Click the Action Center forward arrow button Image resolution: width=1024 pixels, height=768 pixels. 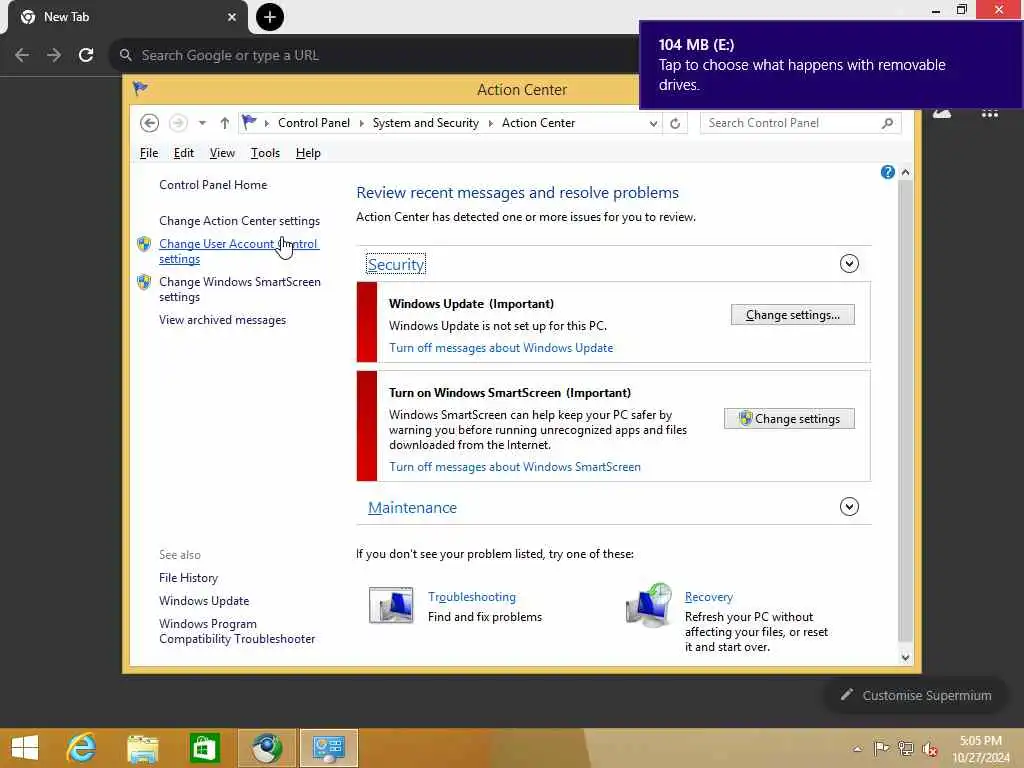[x=178, y=123]
